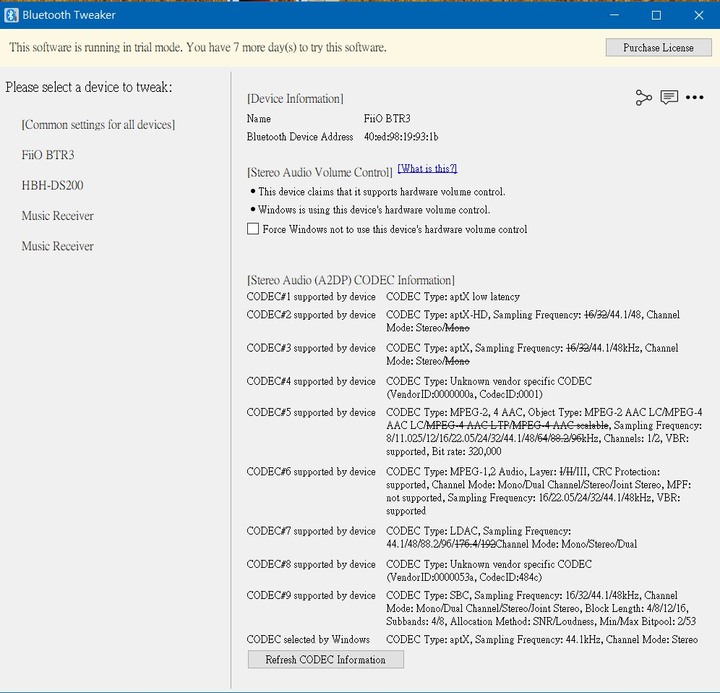Click CODEC#4 supported by device label

coord(311,381)
